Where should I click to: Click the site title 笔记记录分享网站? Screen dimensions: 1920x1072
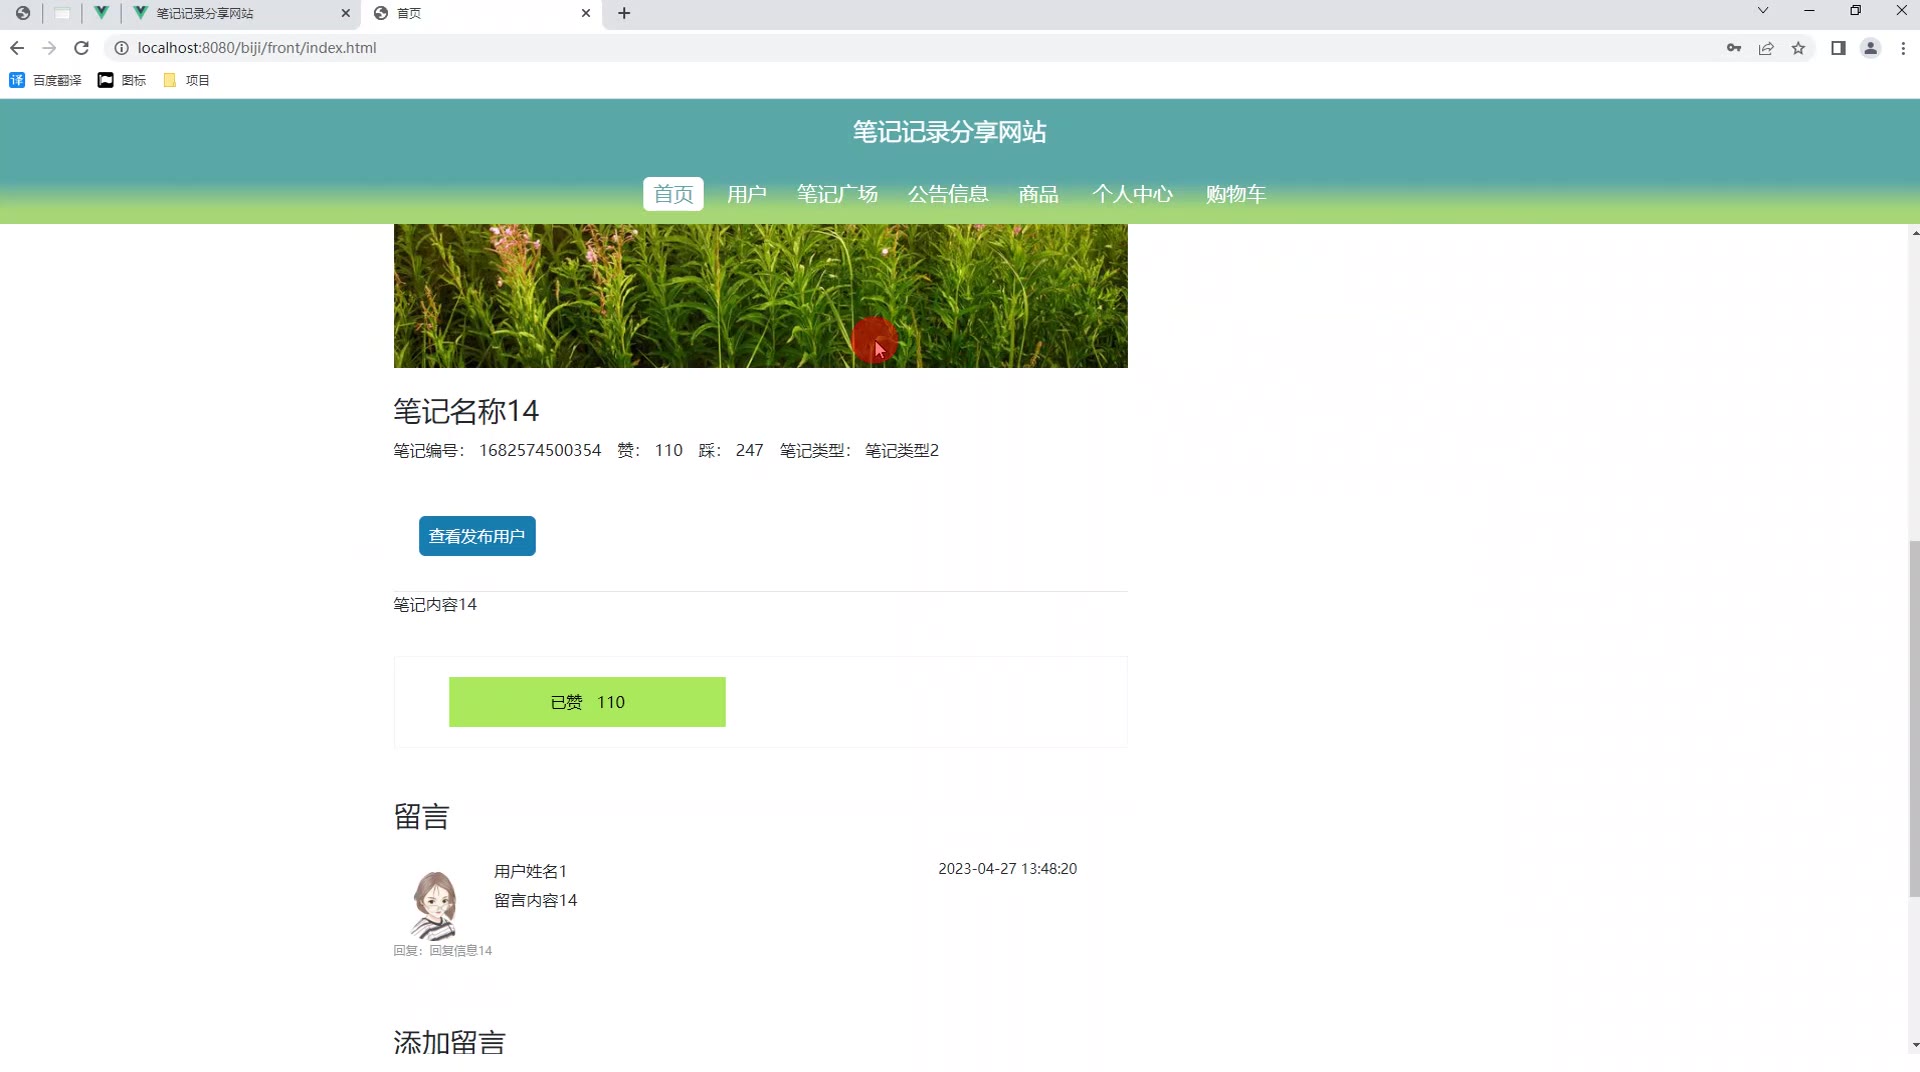[x=949, y=132]
